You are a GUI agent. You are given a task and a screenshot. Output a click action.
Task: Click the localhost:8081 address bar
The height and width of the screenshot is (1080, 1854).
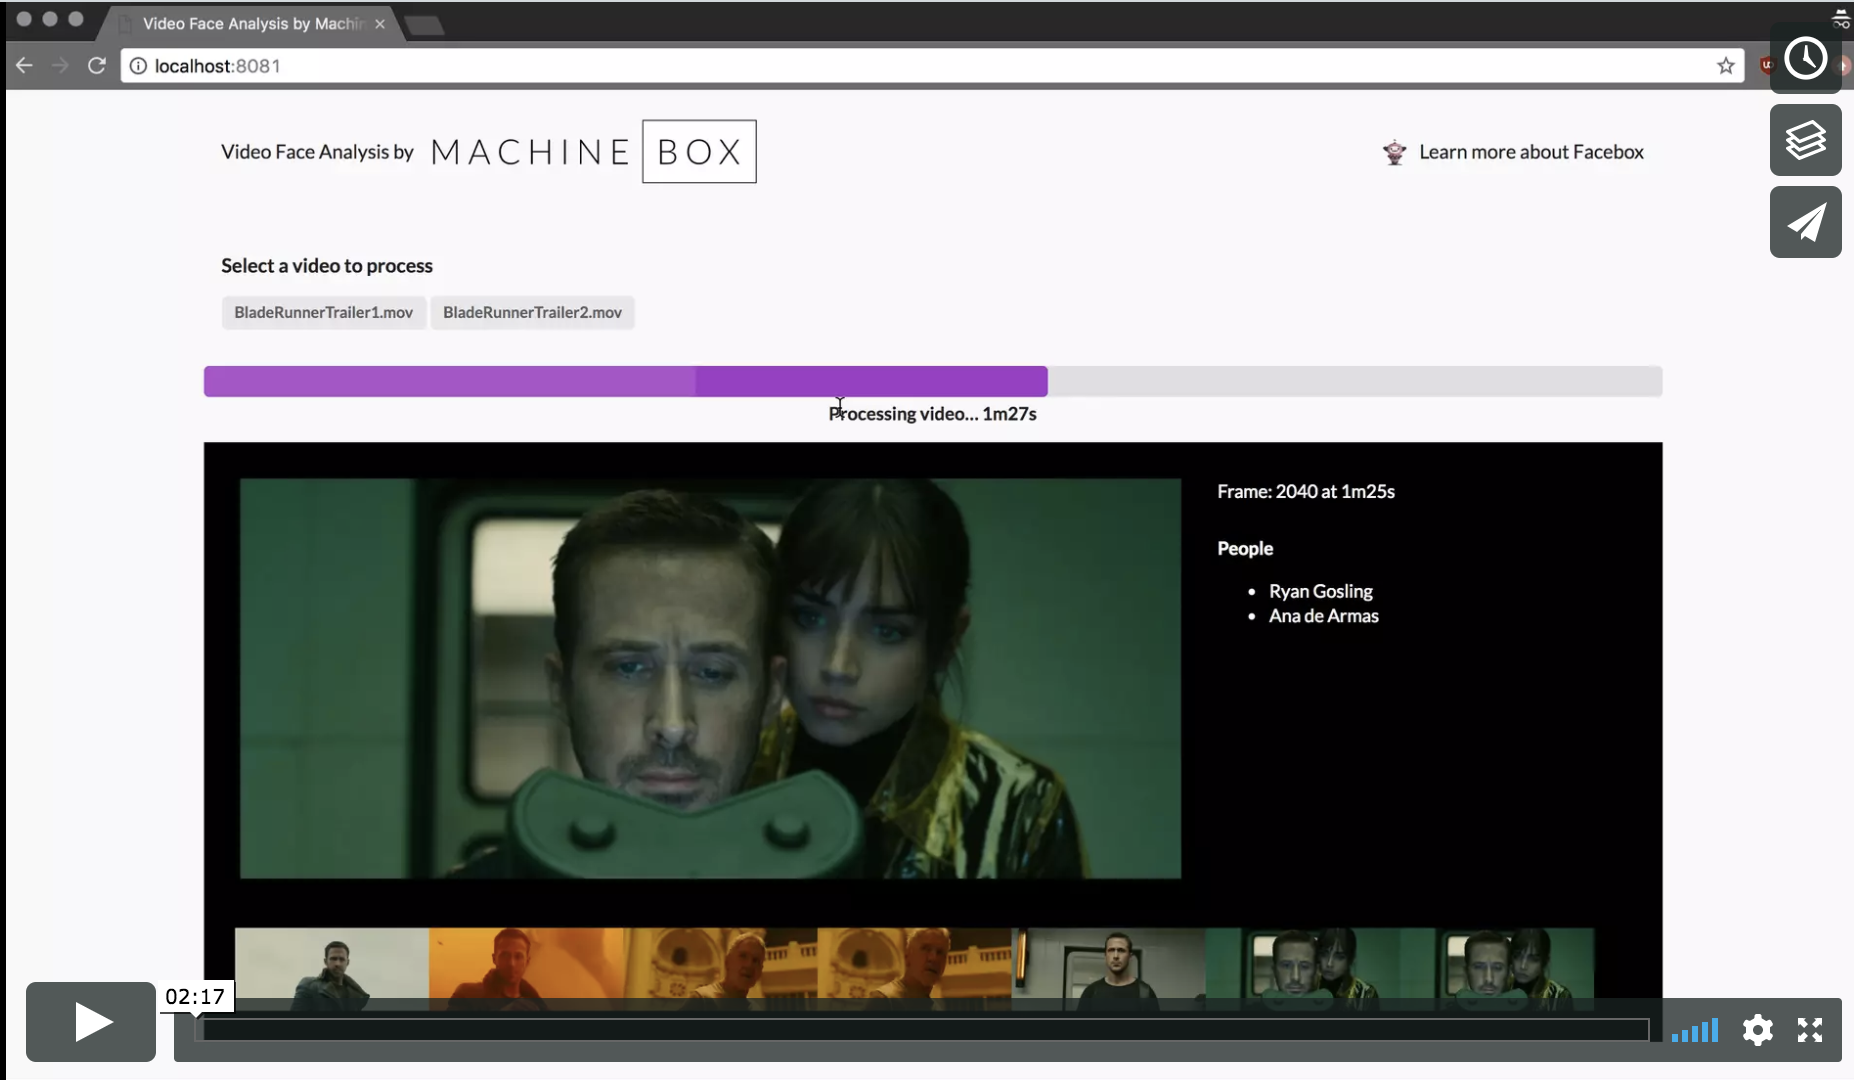[600, 65]
